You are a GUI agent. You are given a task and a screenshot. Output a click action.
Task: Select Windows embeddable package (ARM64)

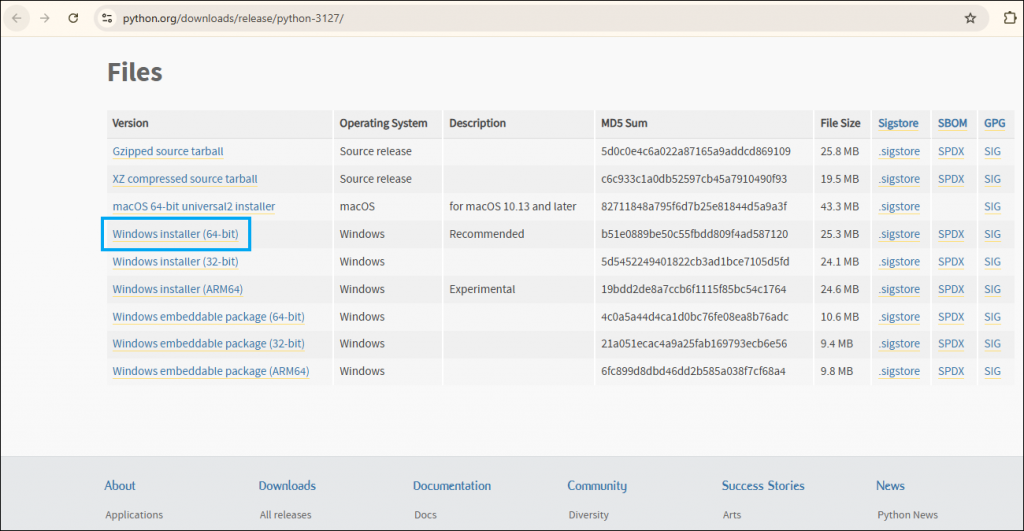coord(210,371)
